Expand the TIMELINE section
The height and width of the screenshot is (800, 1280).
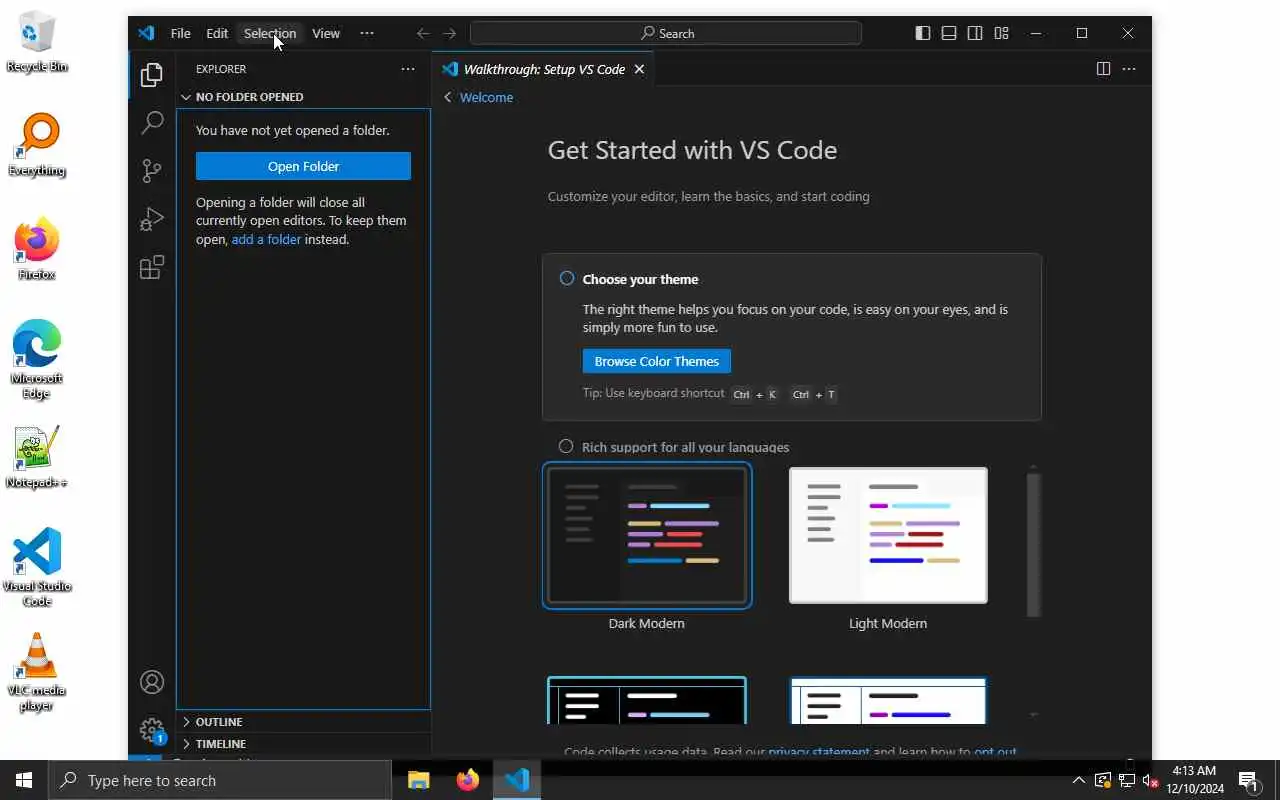click(x=303, y=743)
